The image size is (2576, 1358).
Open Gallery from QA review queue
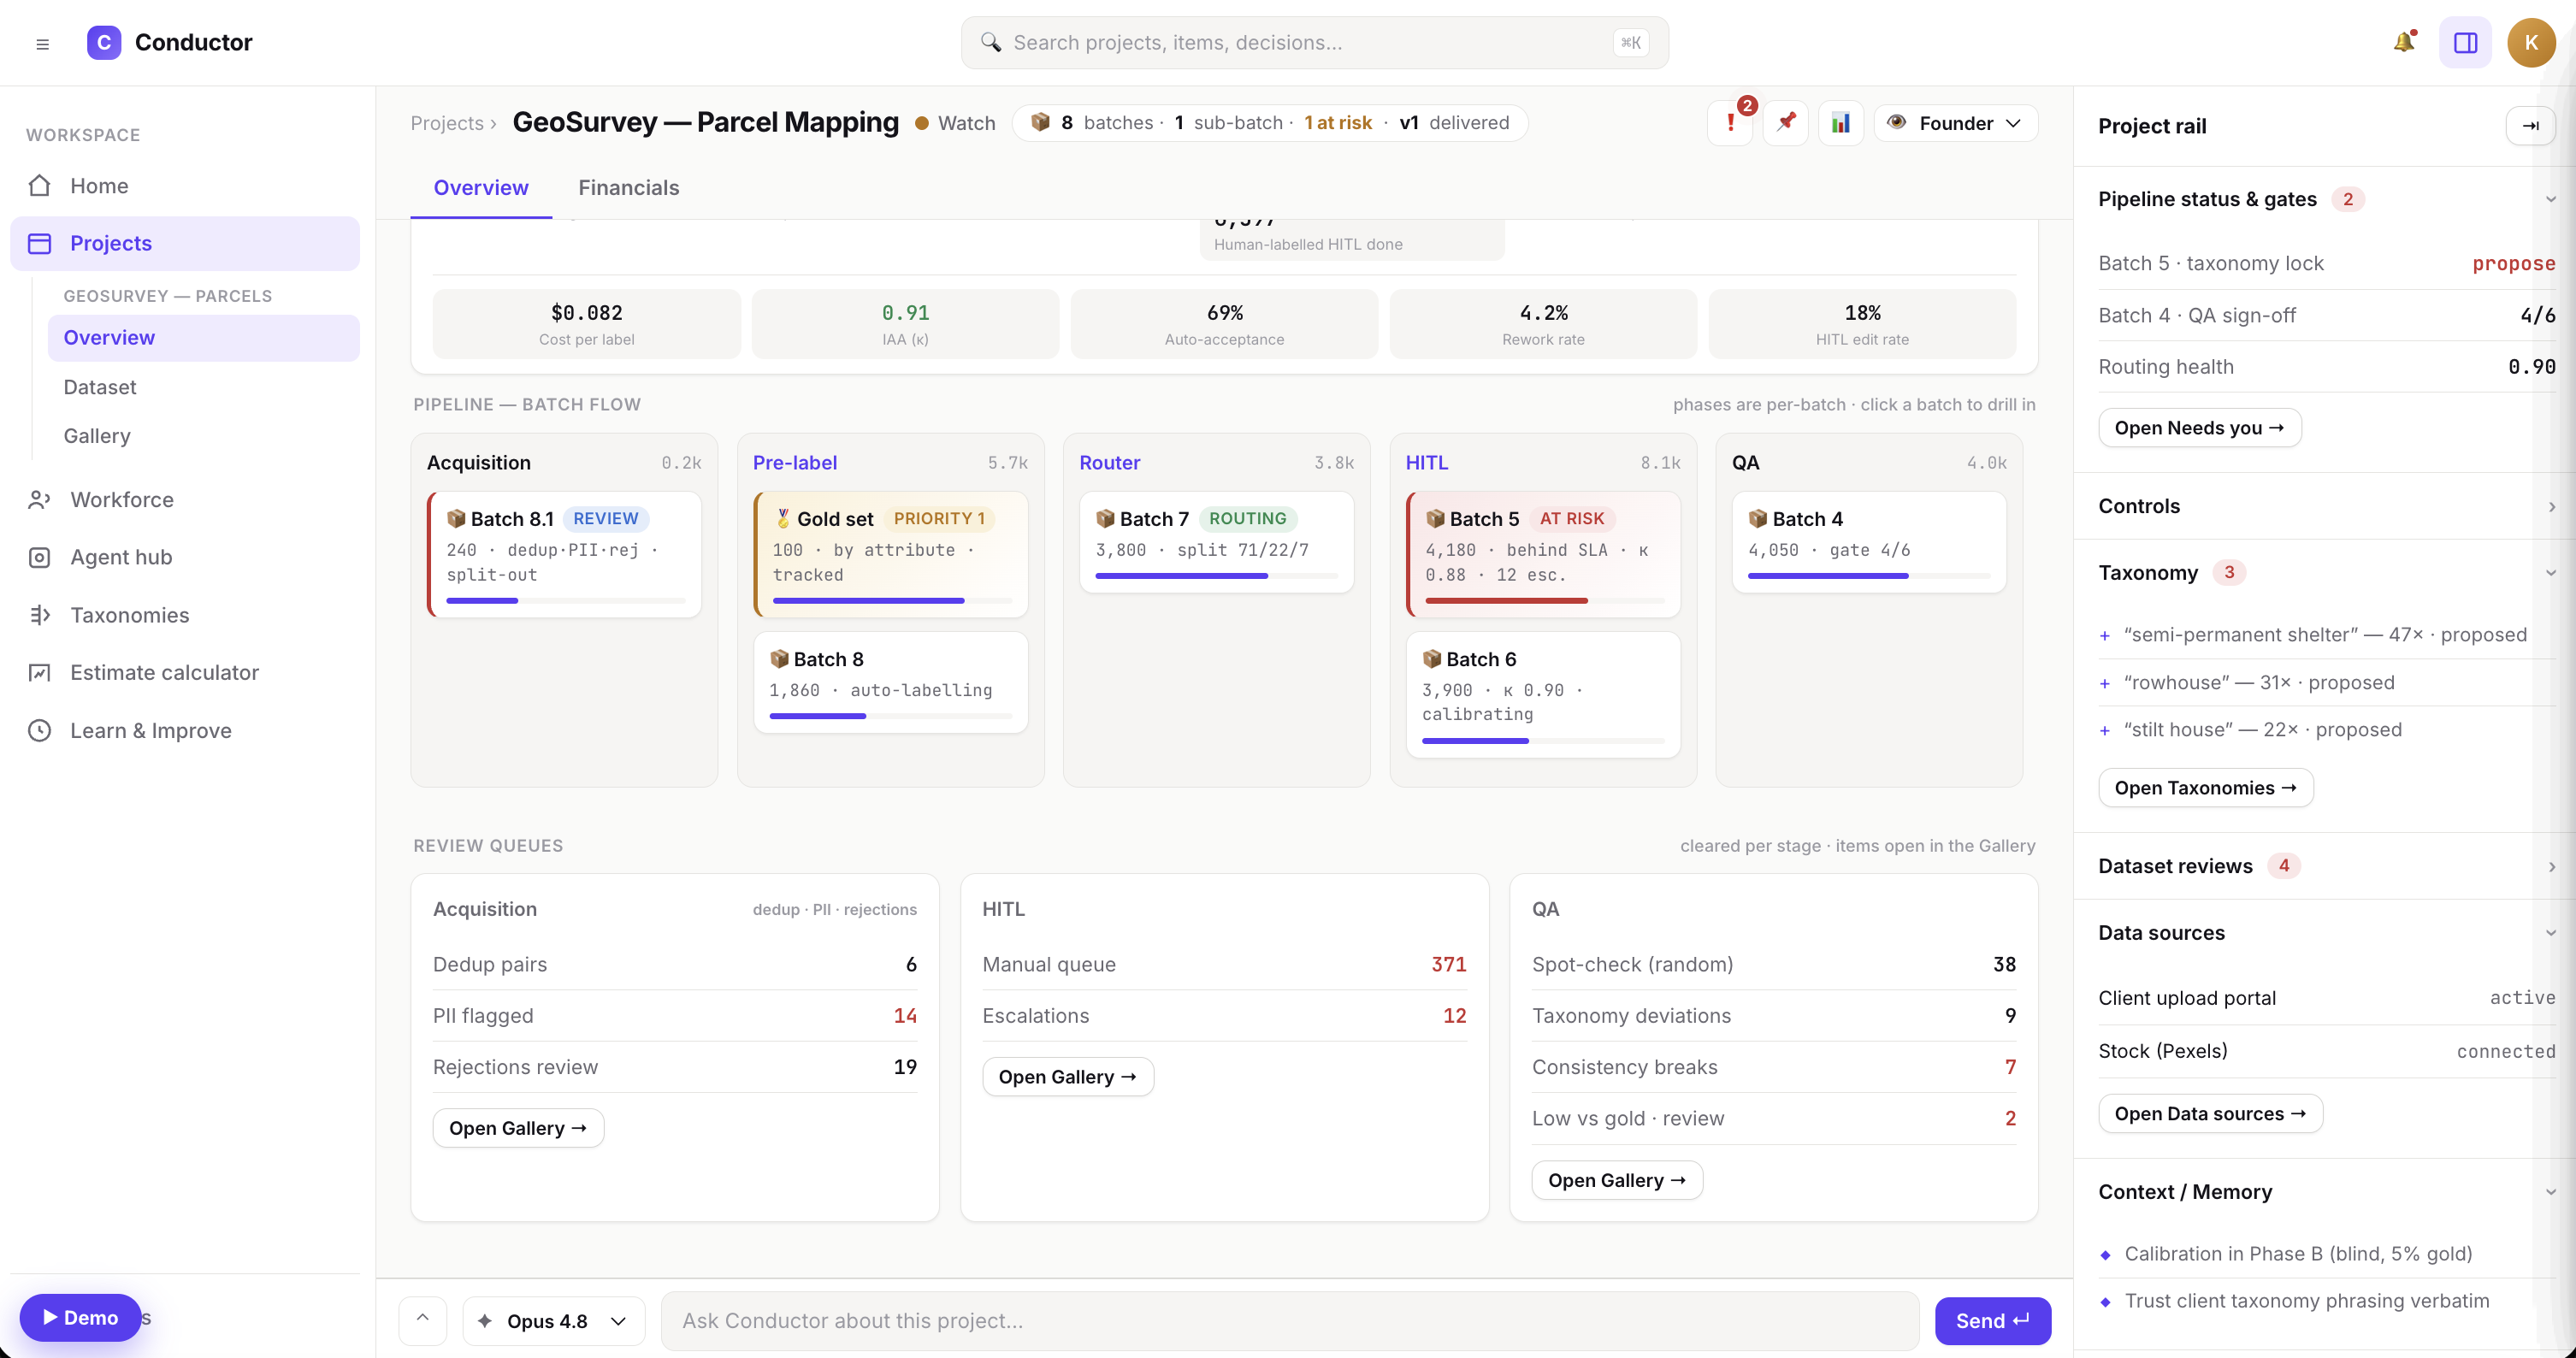pyautogui.click(x=1617, y=1181)
